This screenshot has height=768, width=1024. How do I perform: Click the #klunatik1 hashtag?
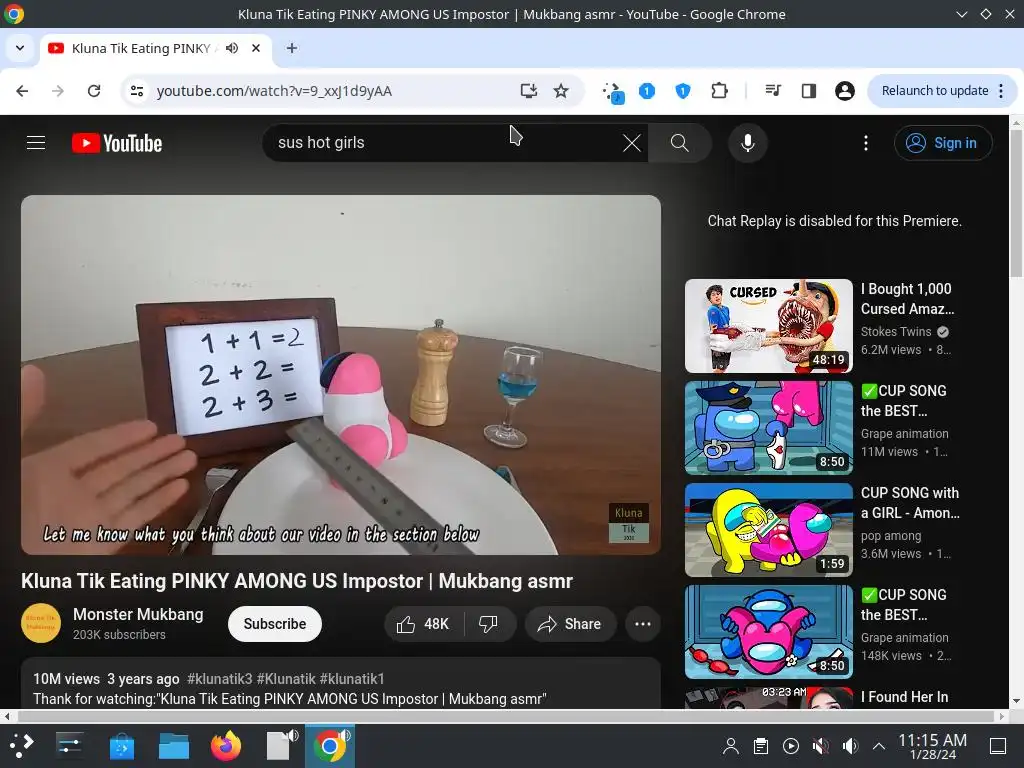(352, 679)
